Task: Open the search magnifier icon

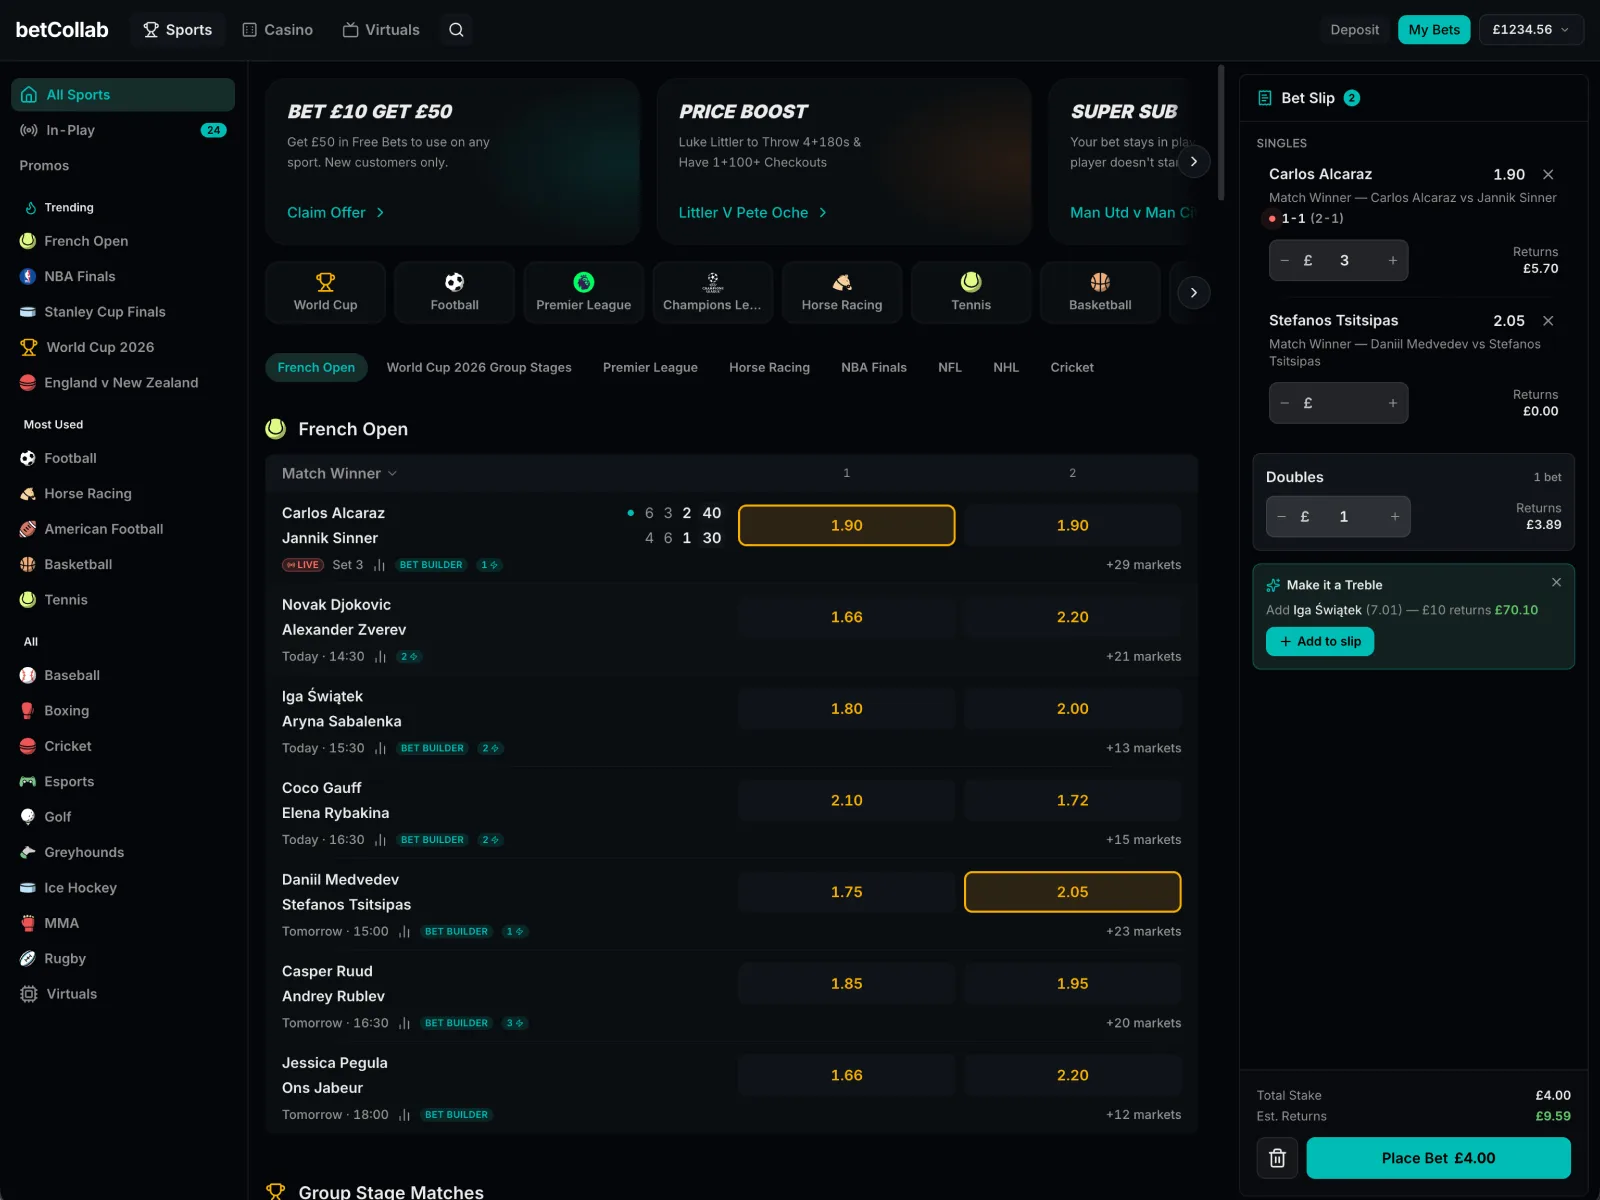Action: click(x=456, y=30)
